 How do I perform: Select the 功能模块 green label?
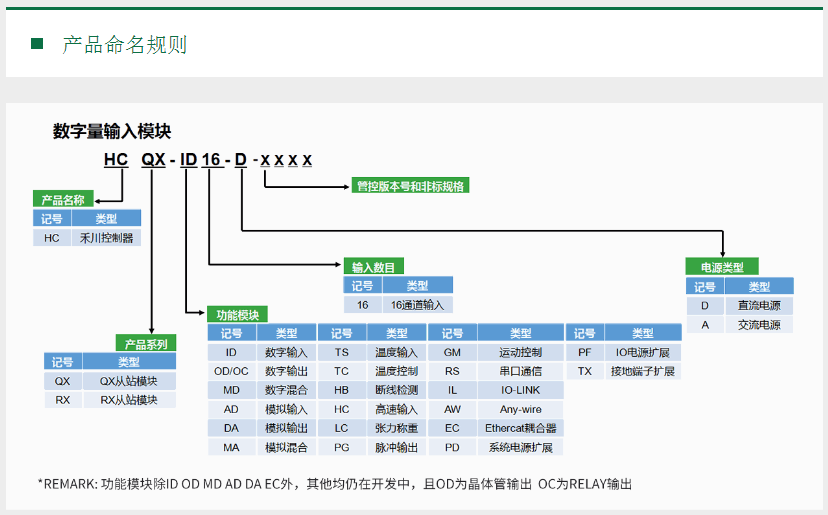point(238,315)
